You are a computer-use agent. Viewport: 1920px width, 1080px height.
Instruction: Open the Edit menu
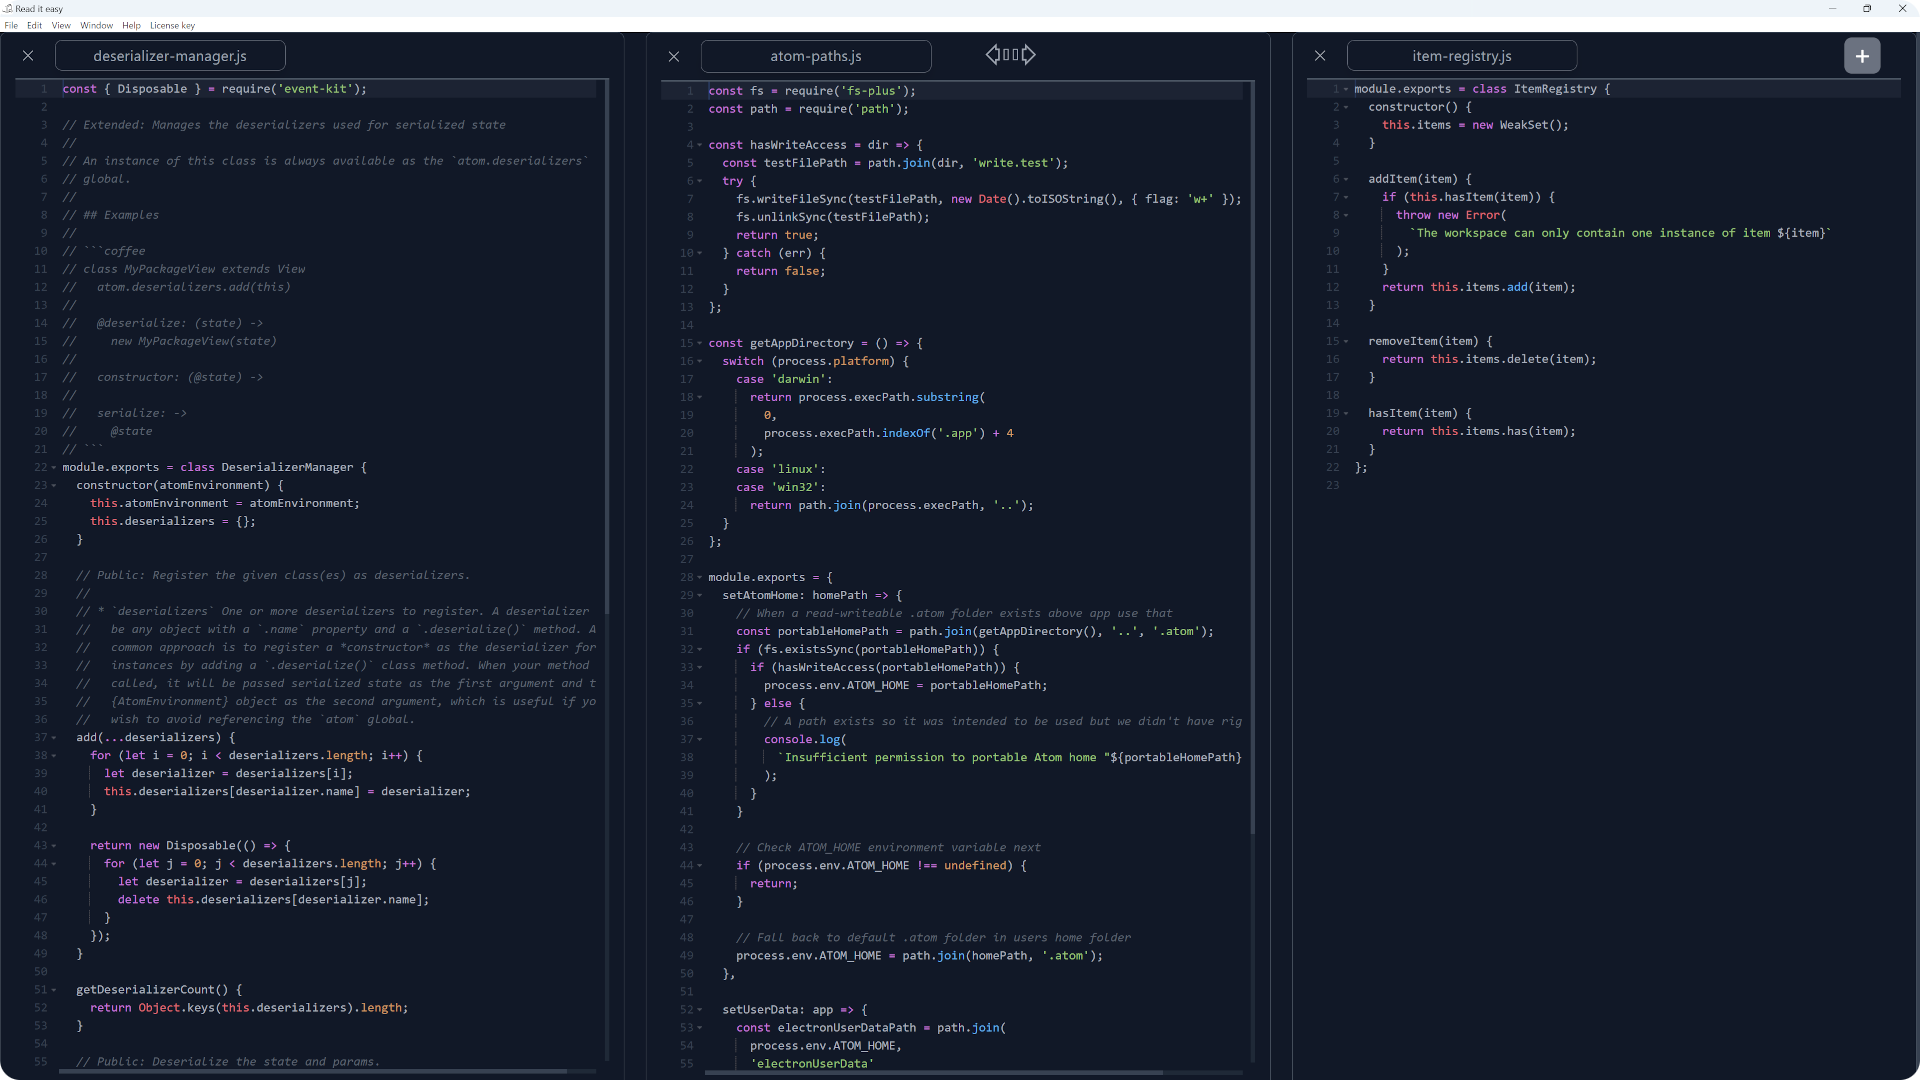tap(34, 25)
